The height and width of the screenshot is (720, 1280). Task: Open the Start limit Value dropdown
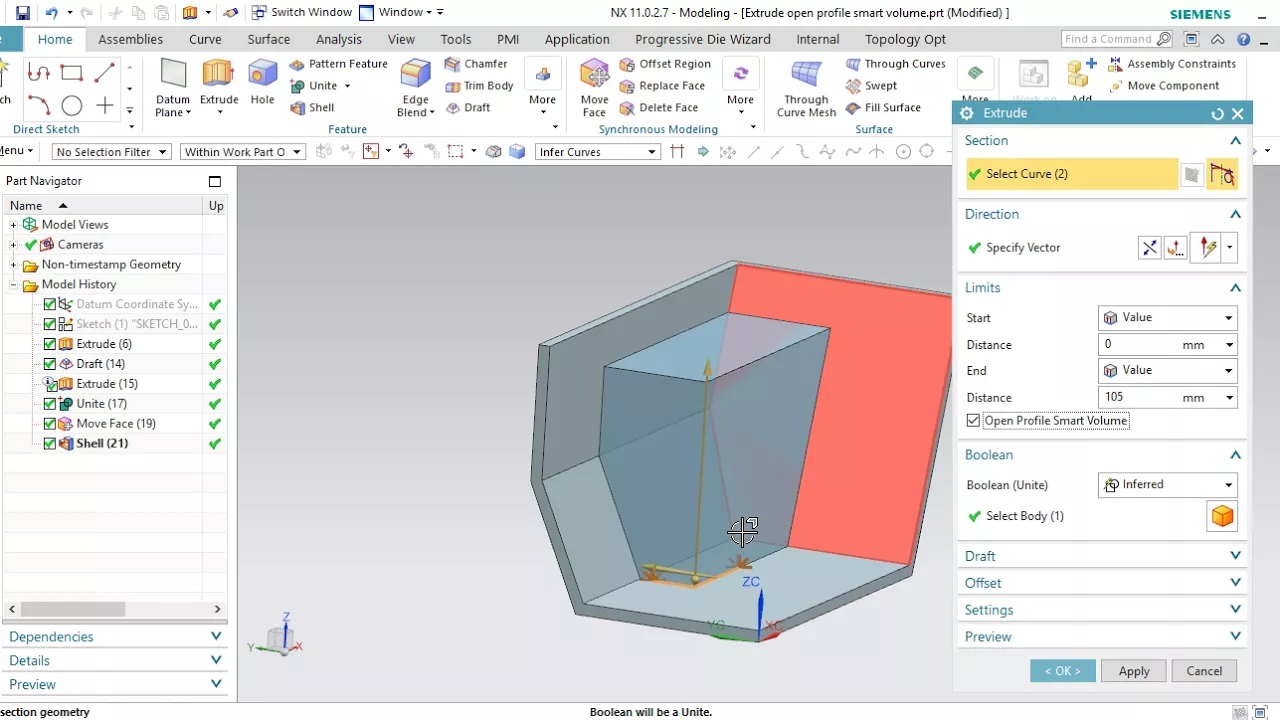click(1168, 318)
